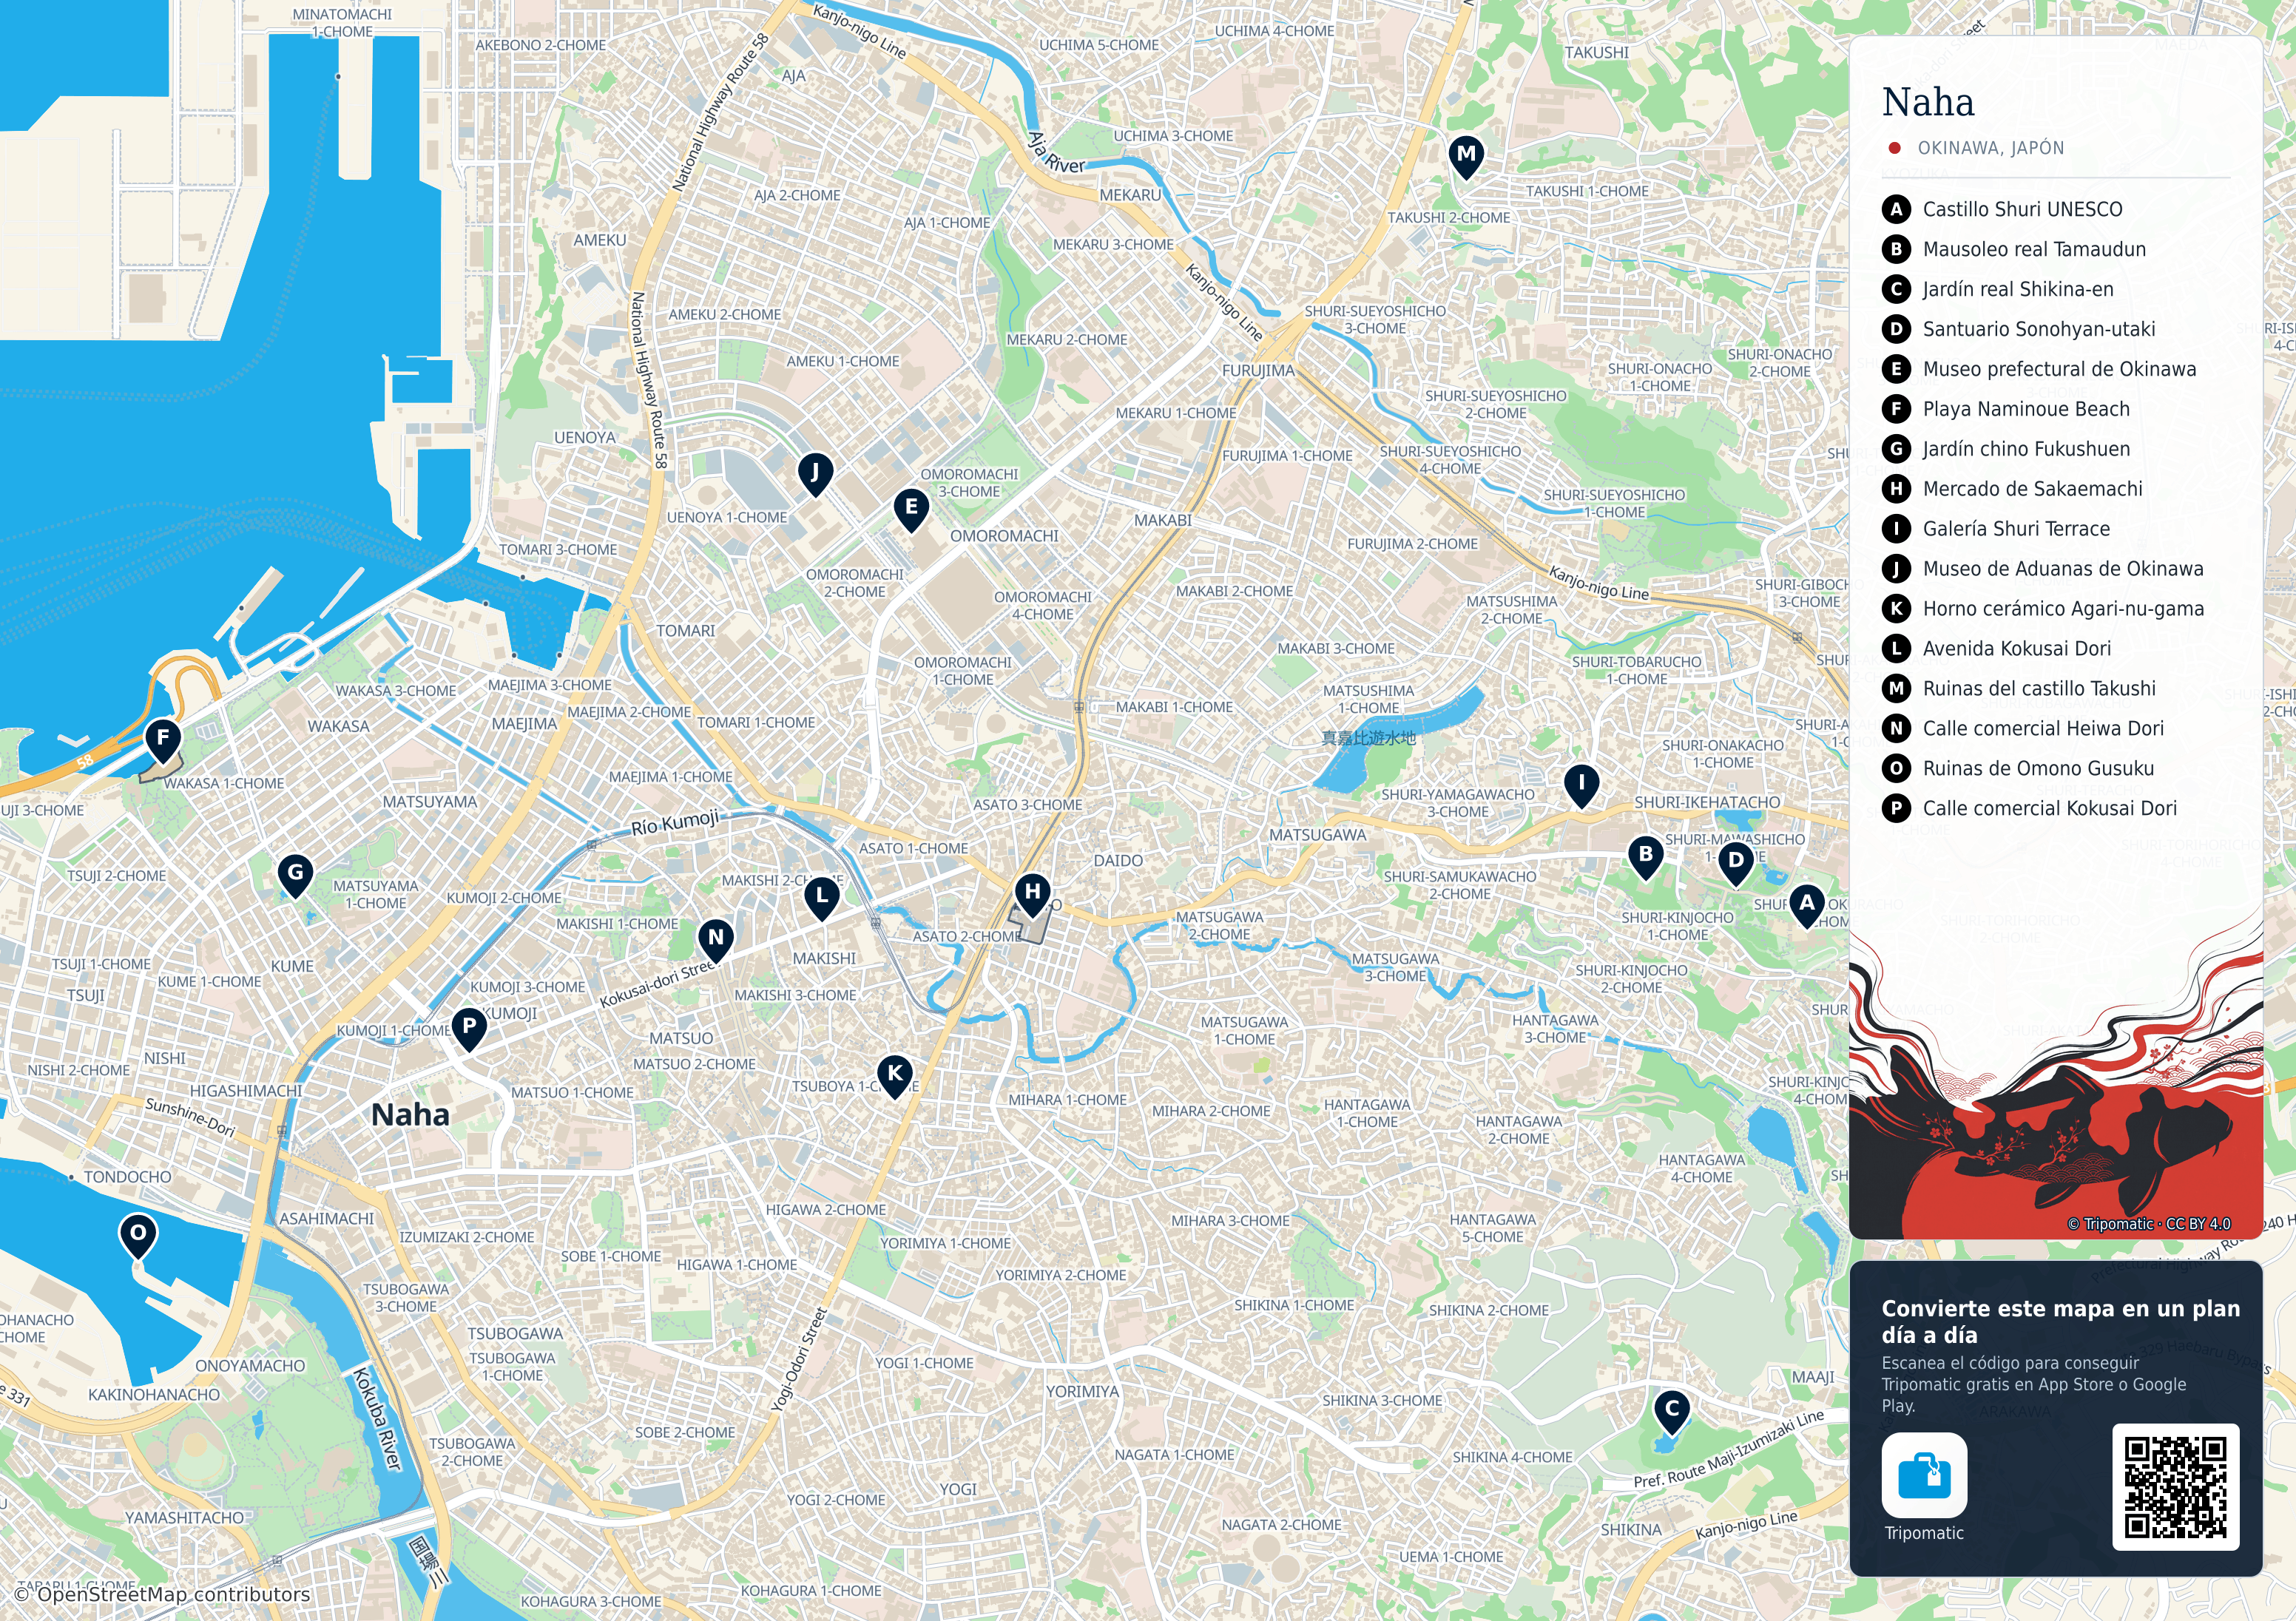
Task: Click the QR code image
Action: pos(2175,1487)
